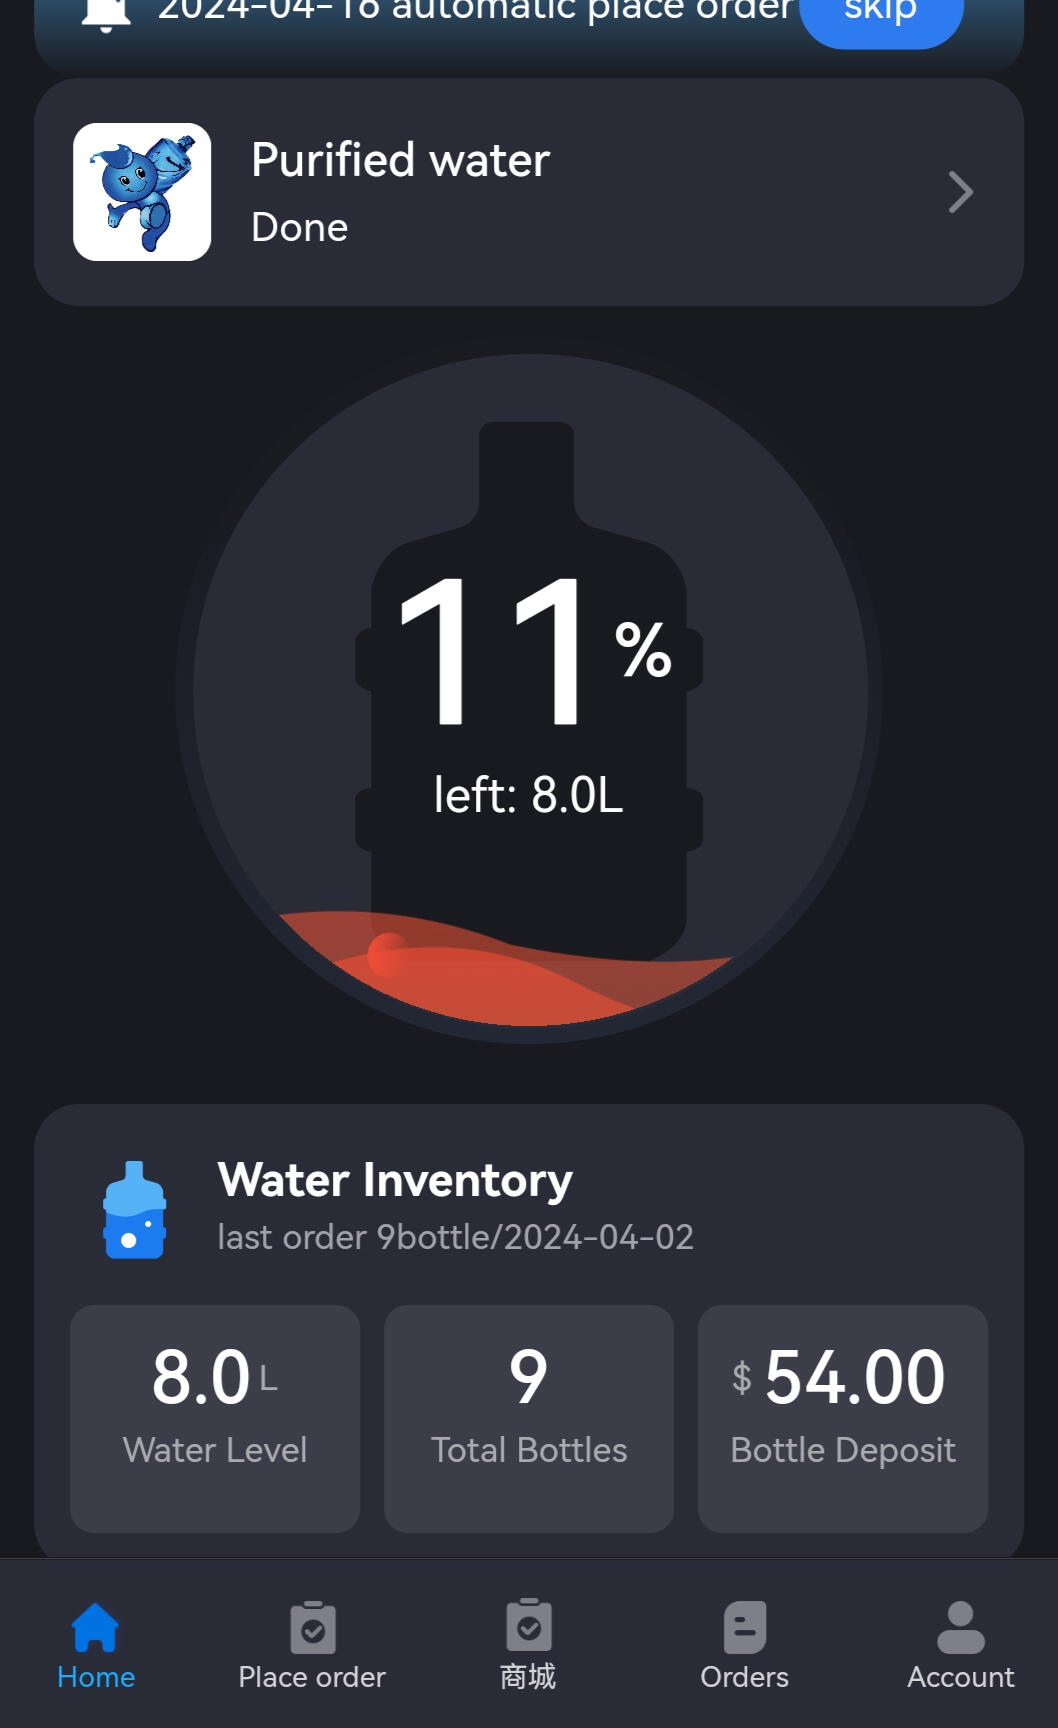Click the Purified water mascot logo

142,192
